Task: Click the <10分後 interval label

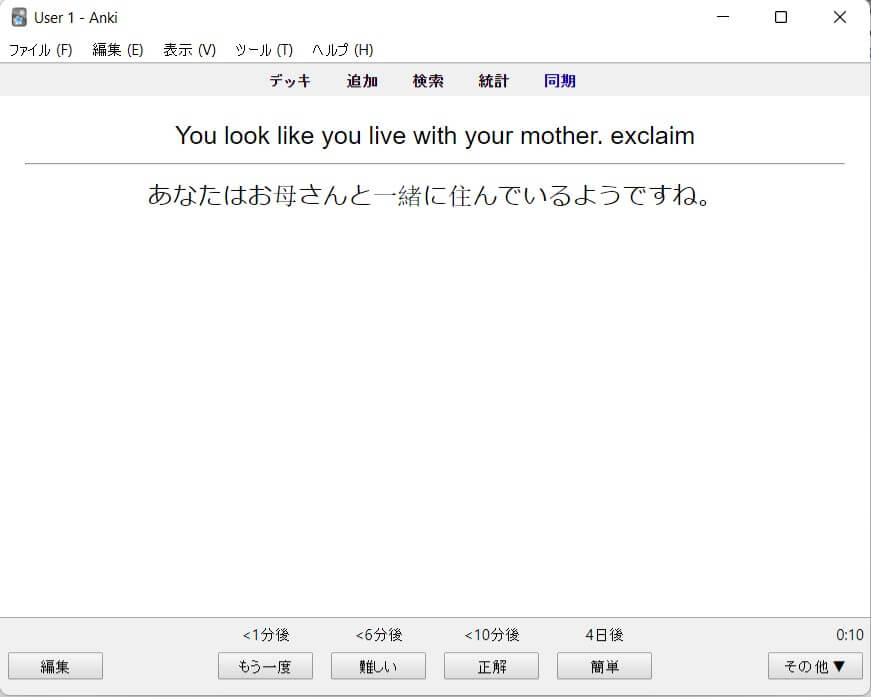Action: [x=492, y=635]
